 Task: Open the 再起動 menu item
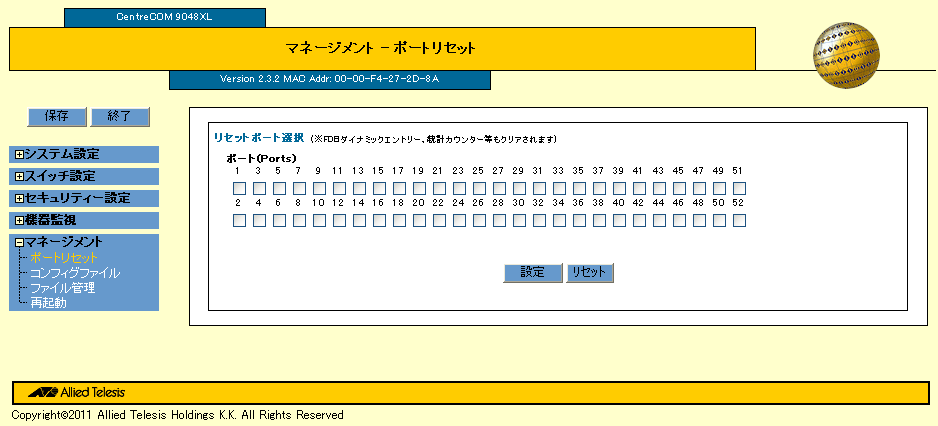click(48, 303)
